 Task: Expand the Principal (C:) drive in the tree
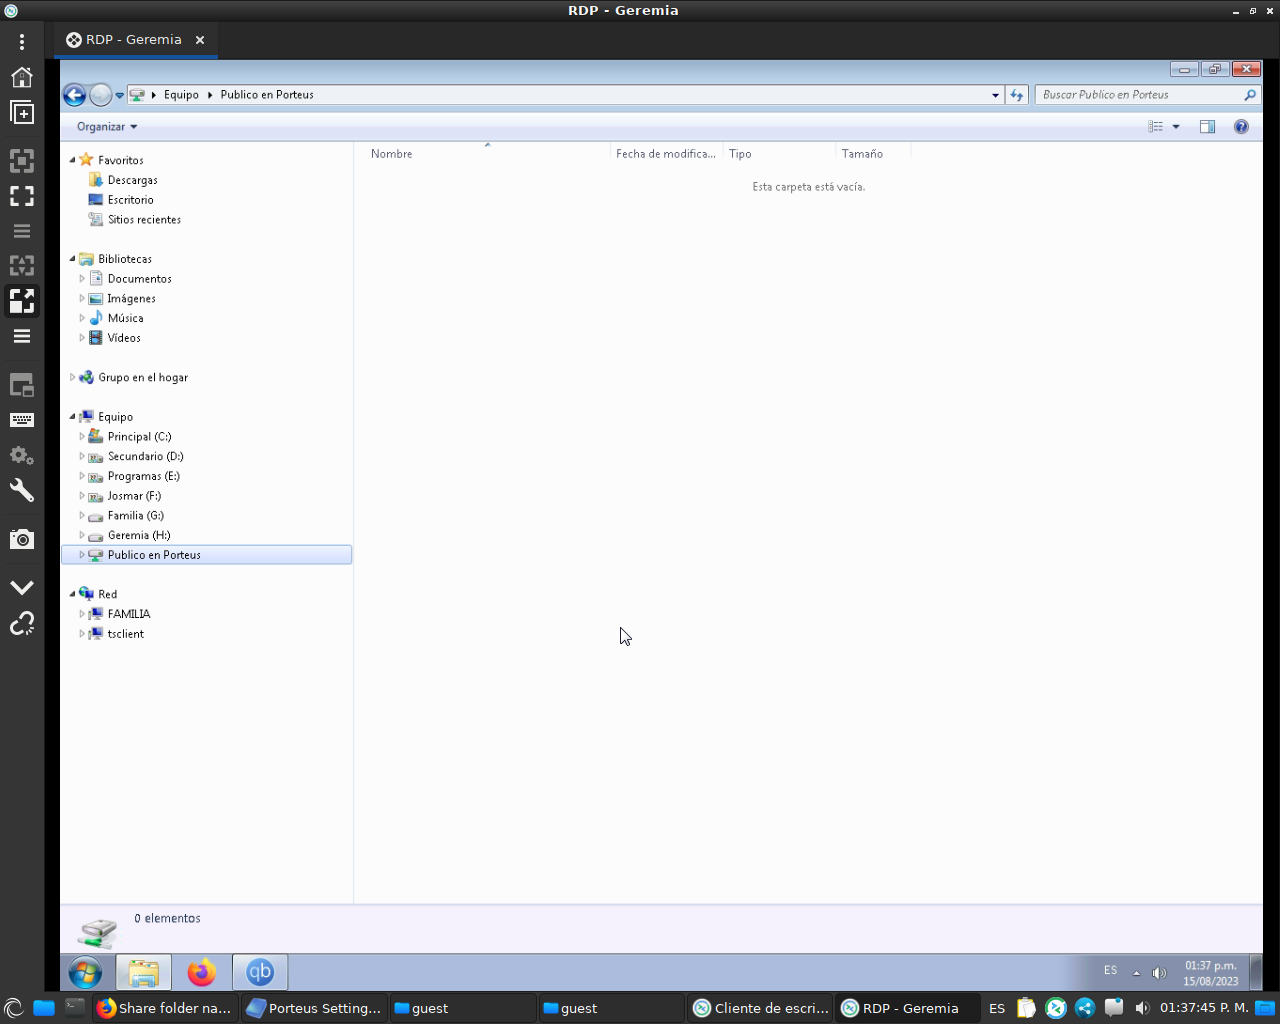click(83, 436)
